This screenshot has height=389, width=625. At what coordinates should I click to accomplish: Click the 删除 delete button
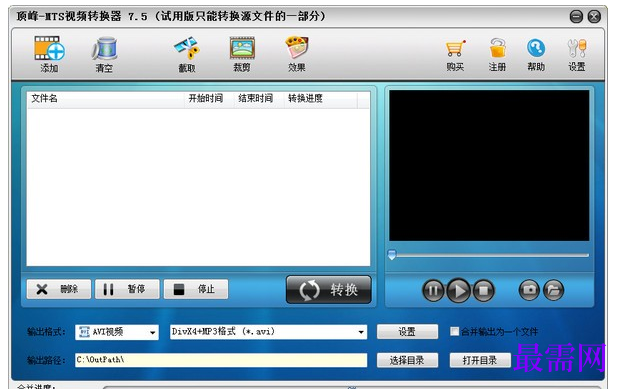coord(59,289)
